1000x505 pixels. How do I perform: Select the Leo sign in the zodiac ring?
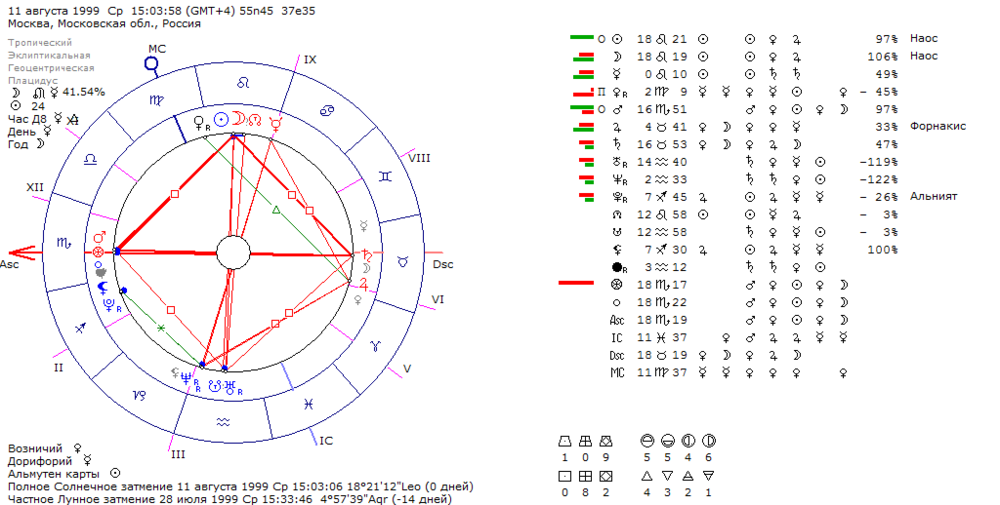(x=243, y=84)
